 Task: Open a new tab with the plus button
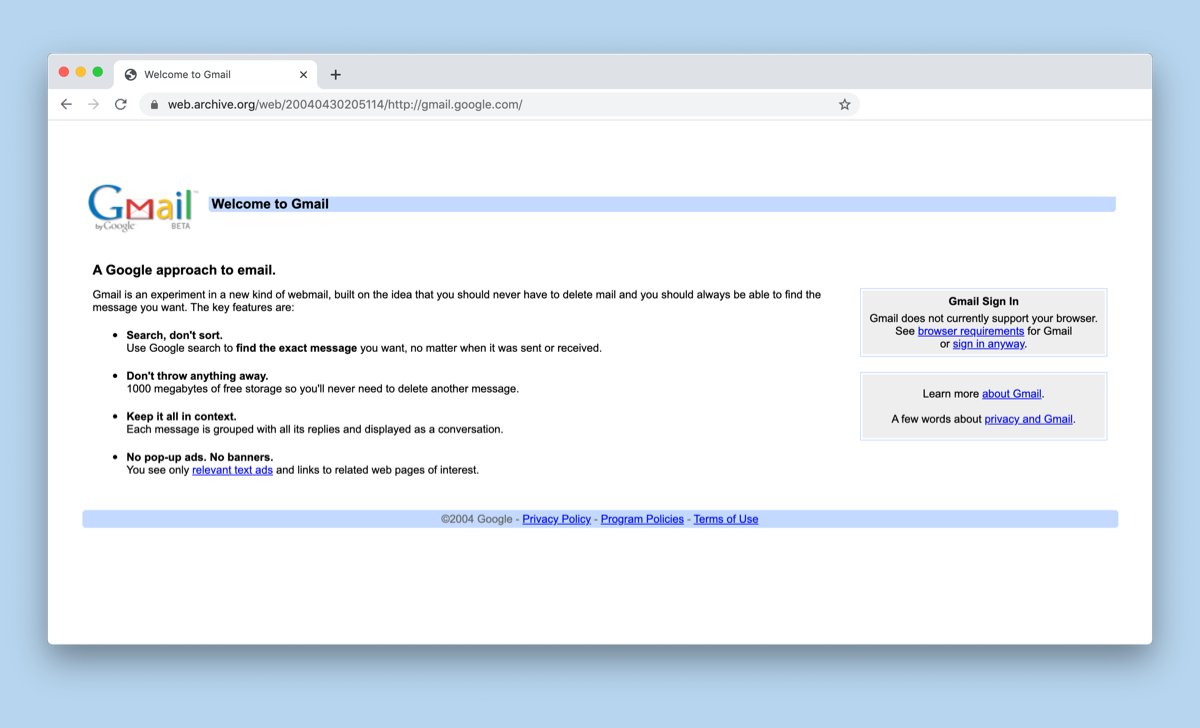pyautogui.click(x=335, y=75)
